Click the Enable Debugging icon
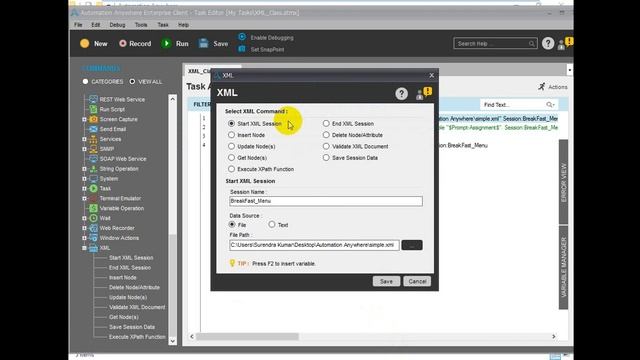The height and width of the screenshot is (360, 640). pyautogui.click(x=242, y=37)
